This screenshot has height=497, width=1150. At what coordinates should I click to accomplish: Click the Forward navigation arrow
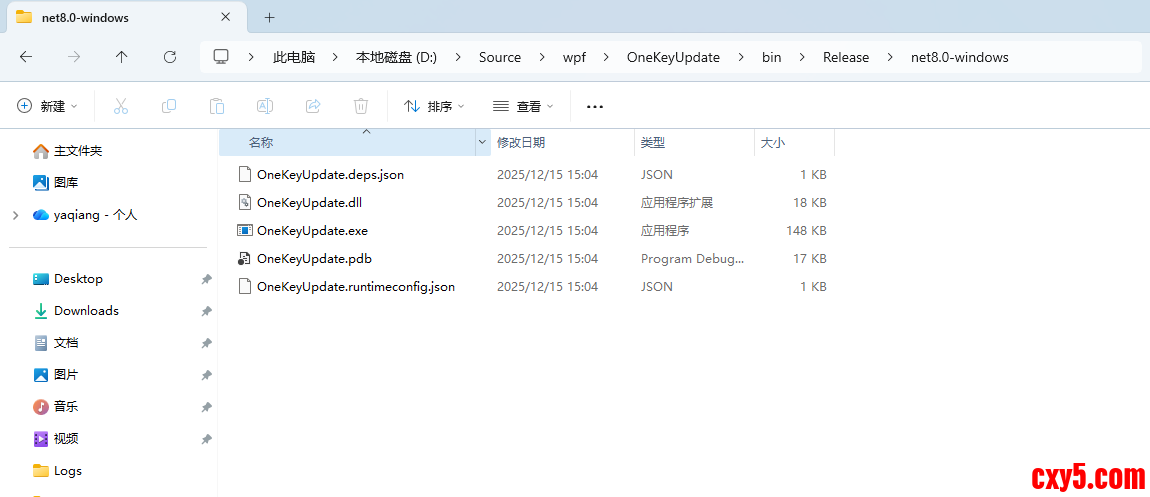pyautogui.click(x=73, y=57)
